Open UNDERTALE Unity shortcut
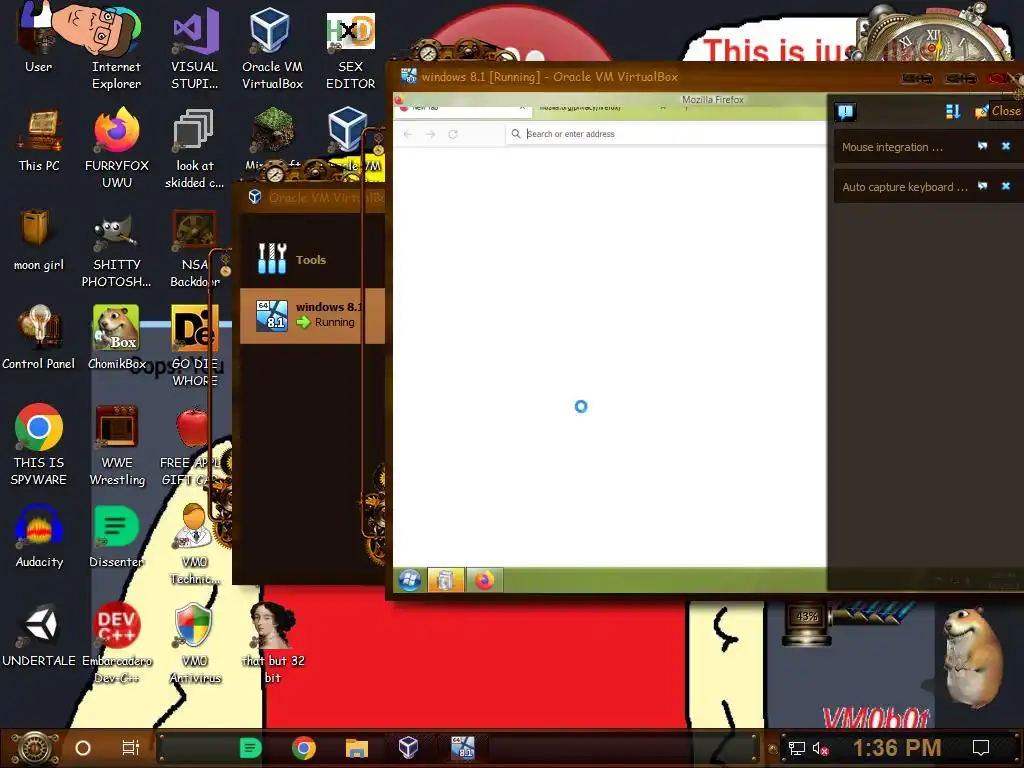 click(x=39, y=637)
